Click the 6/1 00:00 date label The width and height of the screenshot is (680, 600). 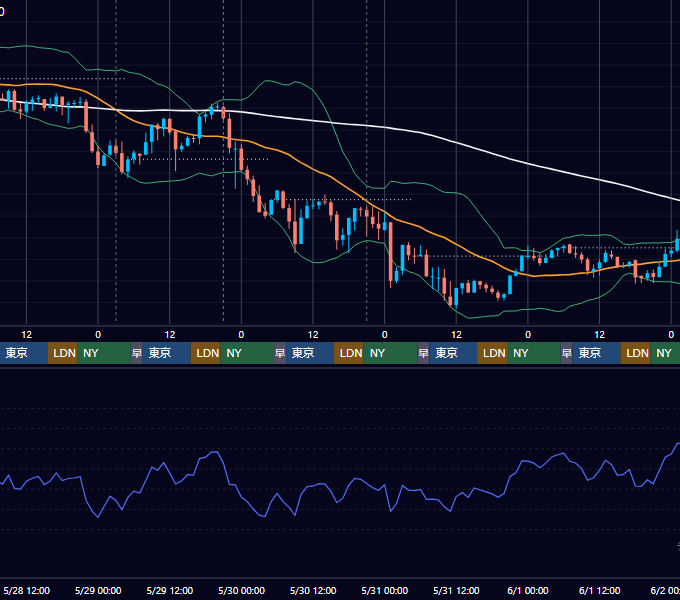coord(528,590)
